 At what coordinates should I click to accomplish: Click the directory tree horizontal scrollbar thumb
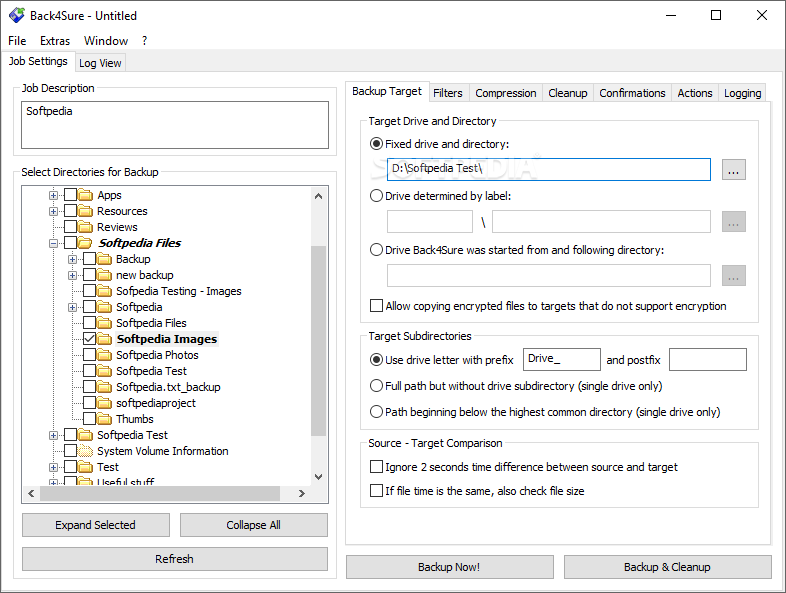[159, 493]
